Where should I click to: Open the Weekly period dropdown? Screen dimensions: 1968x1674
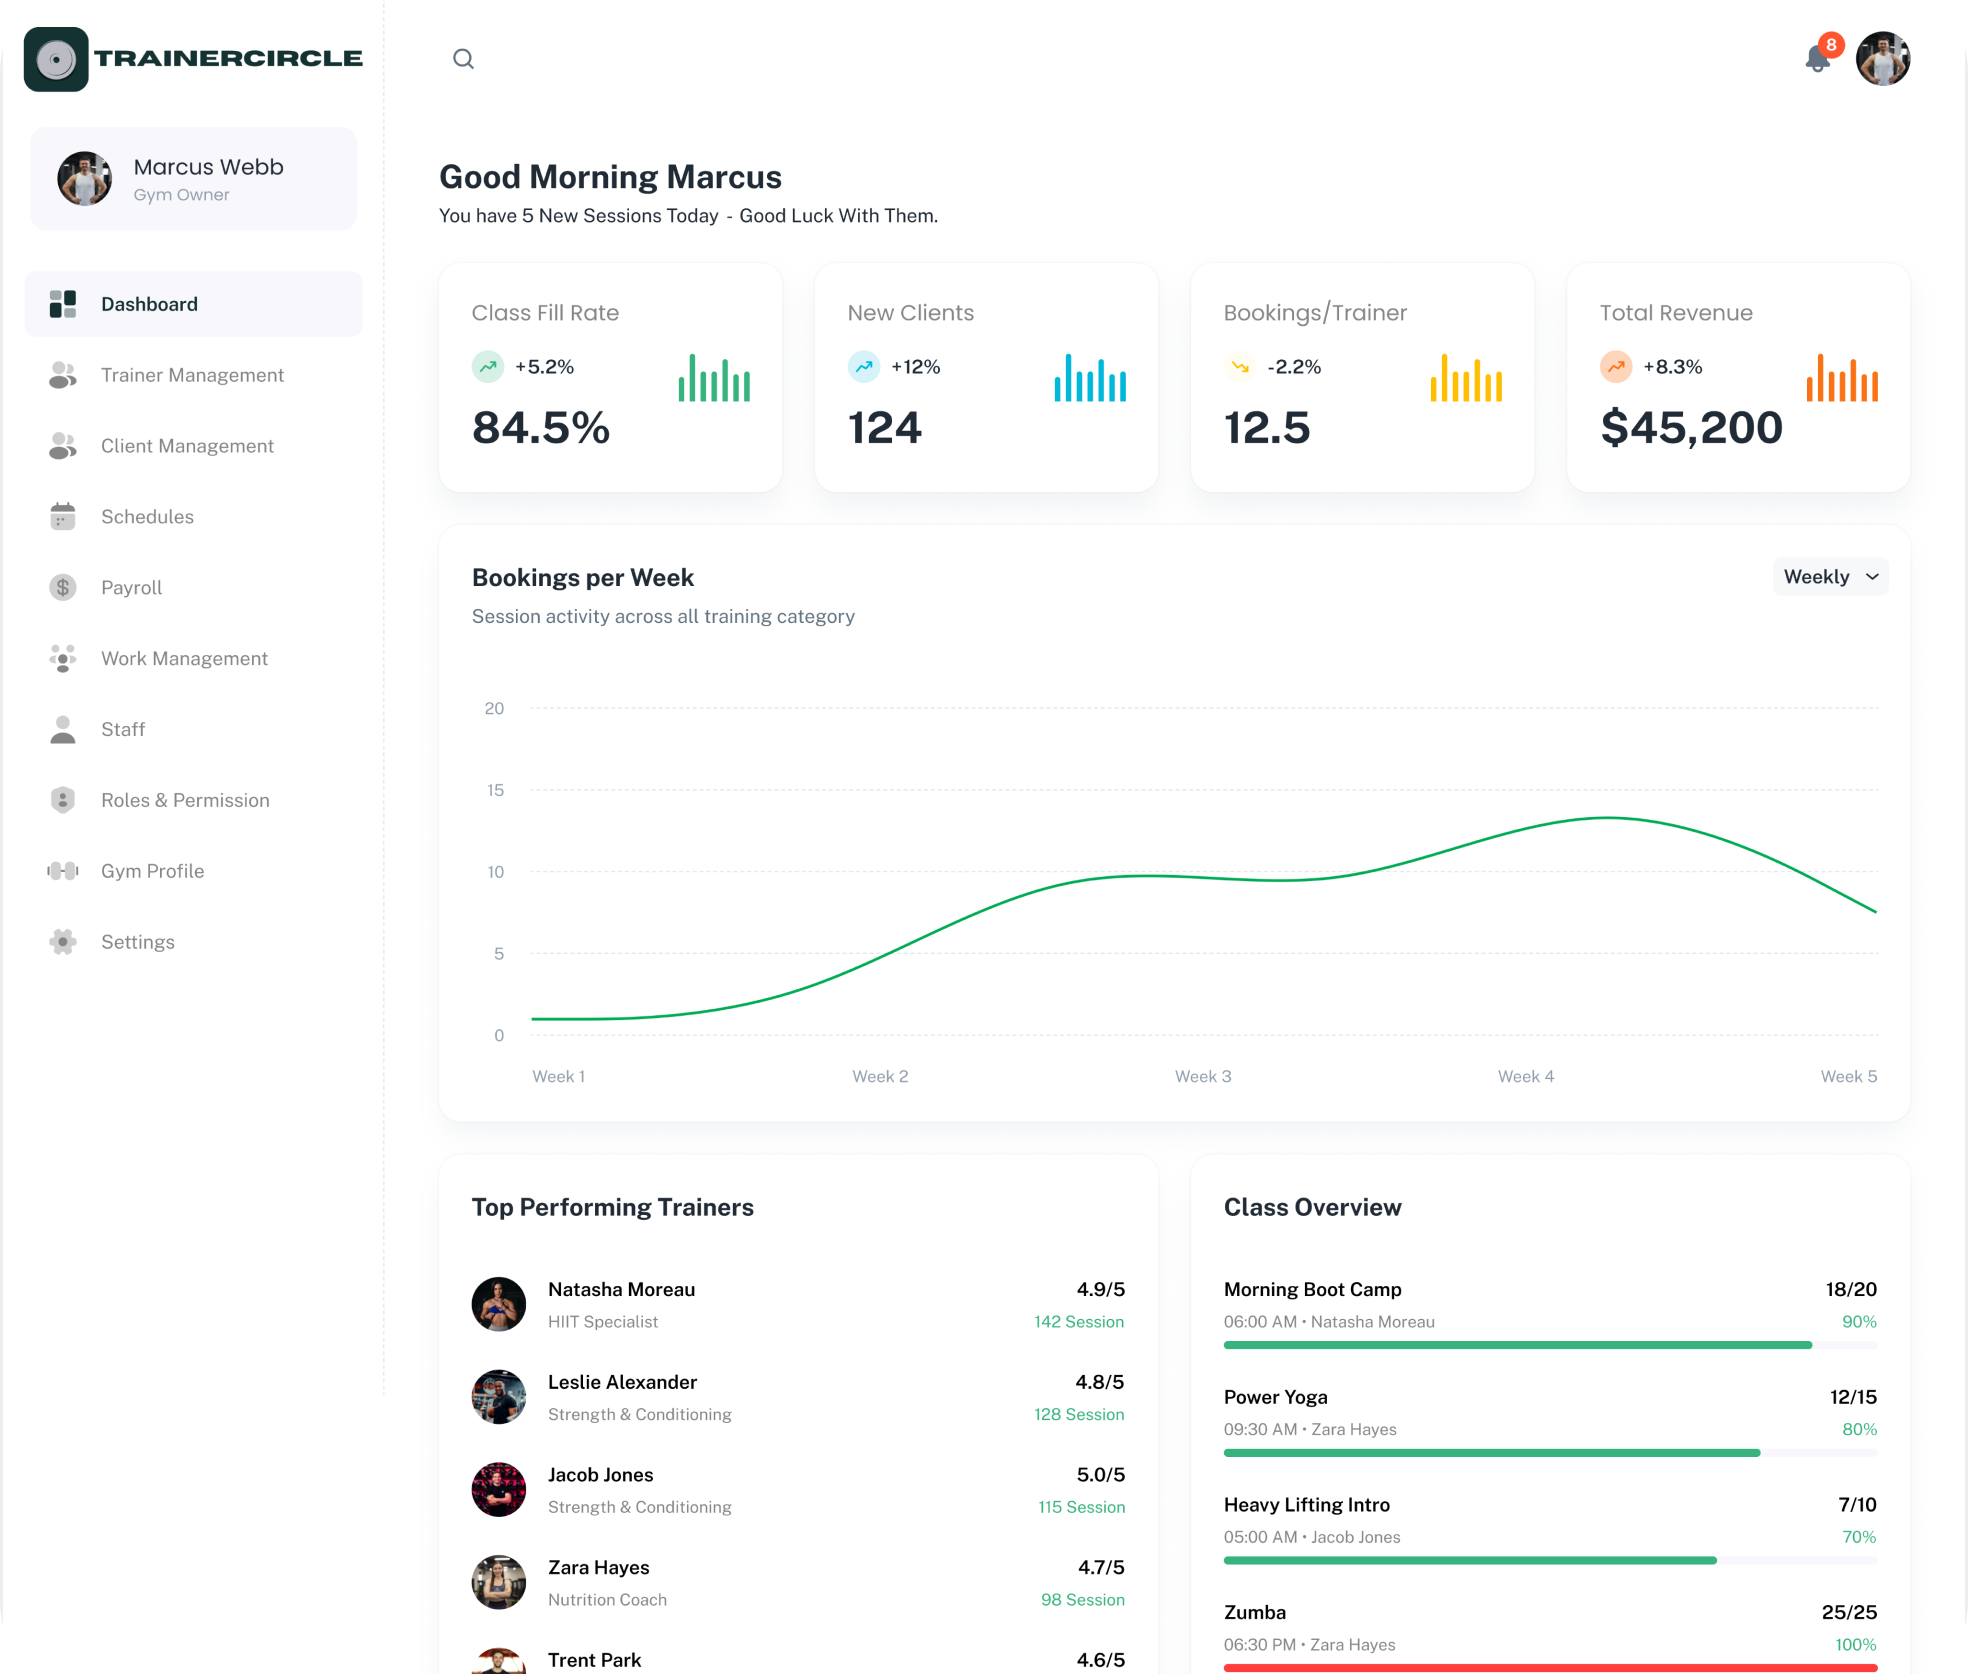[x=1831, y=577]
